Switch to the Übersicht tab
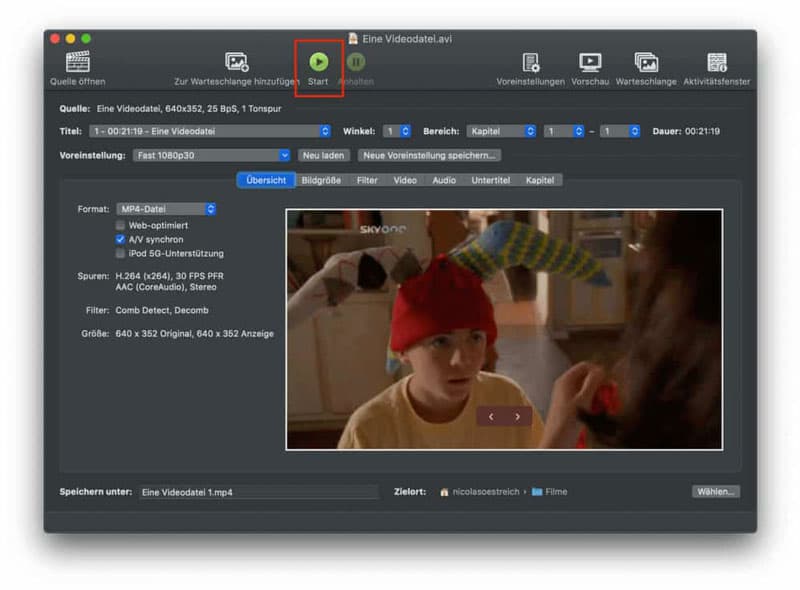The image size is (800, 590). point(266,180)
